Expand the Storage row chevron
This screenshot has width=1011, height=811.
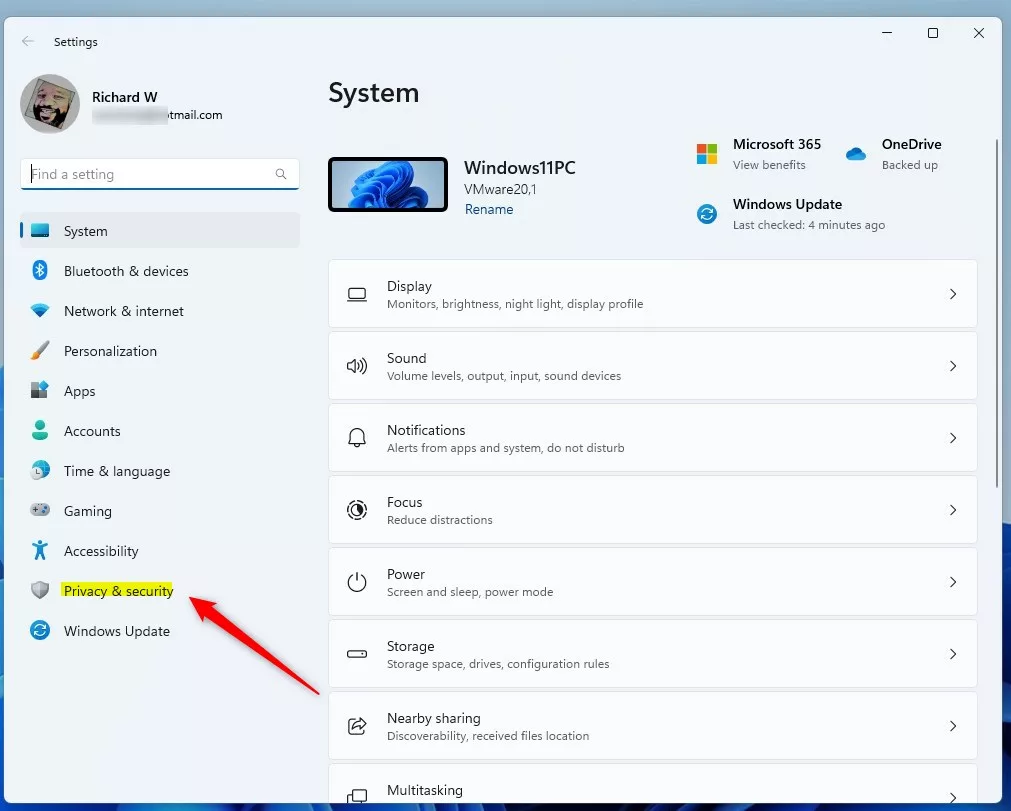[x=951, y=654]
